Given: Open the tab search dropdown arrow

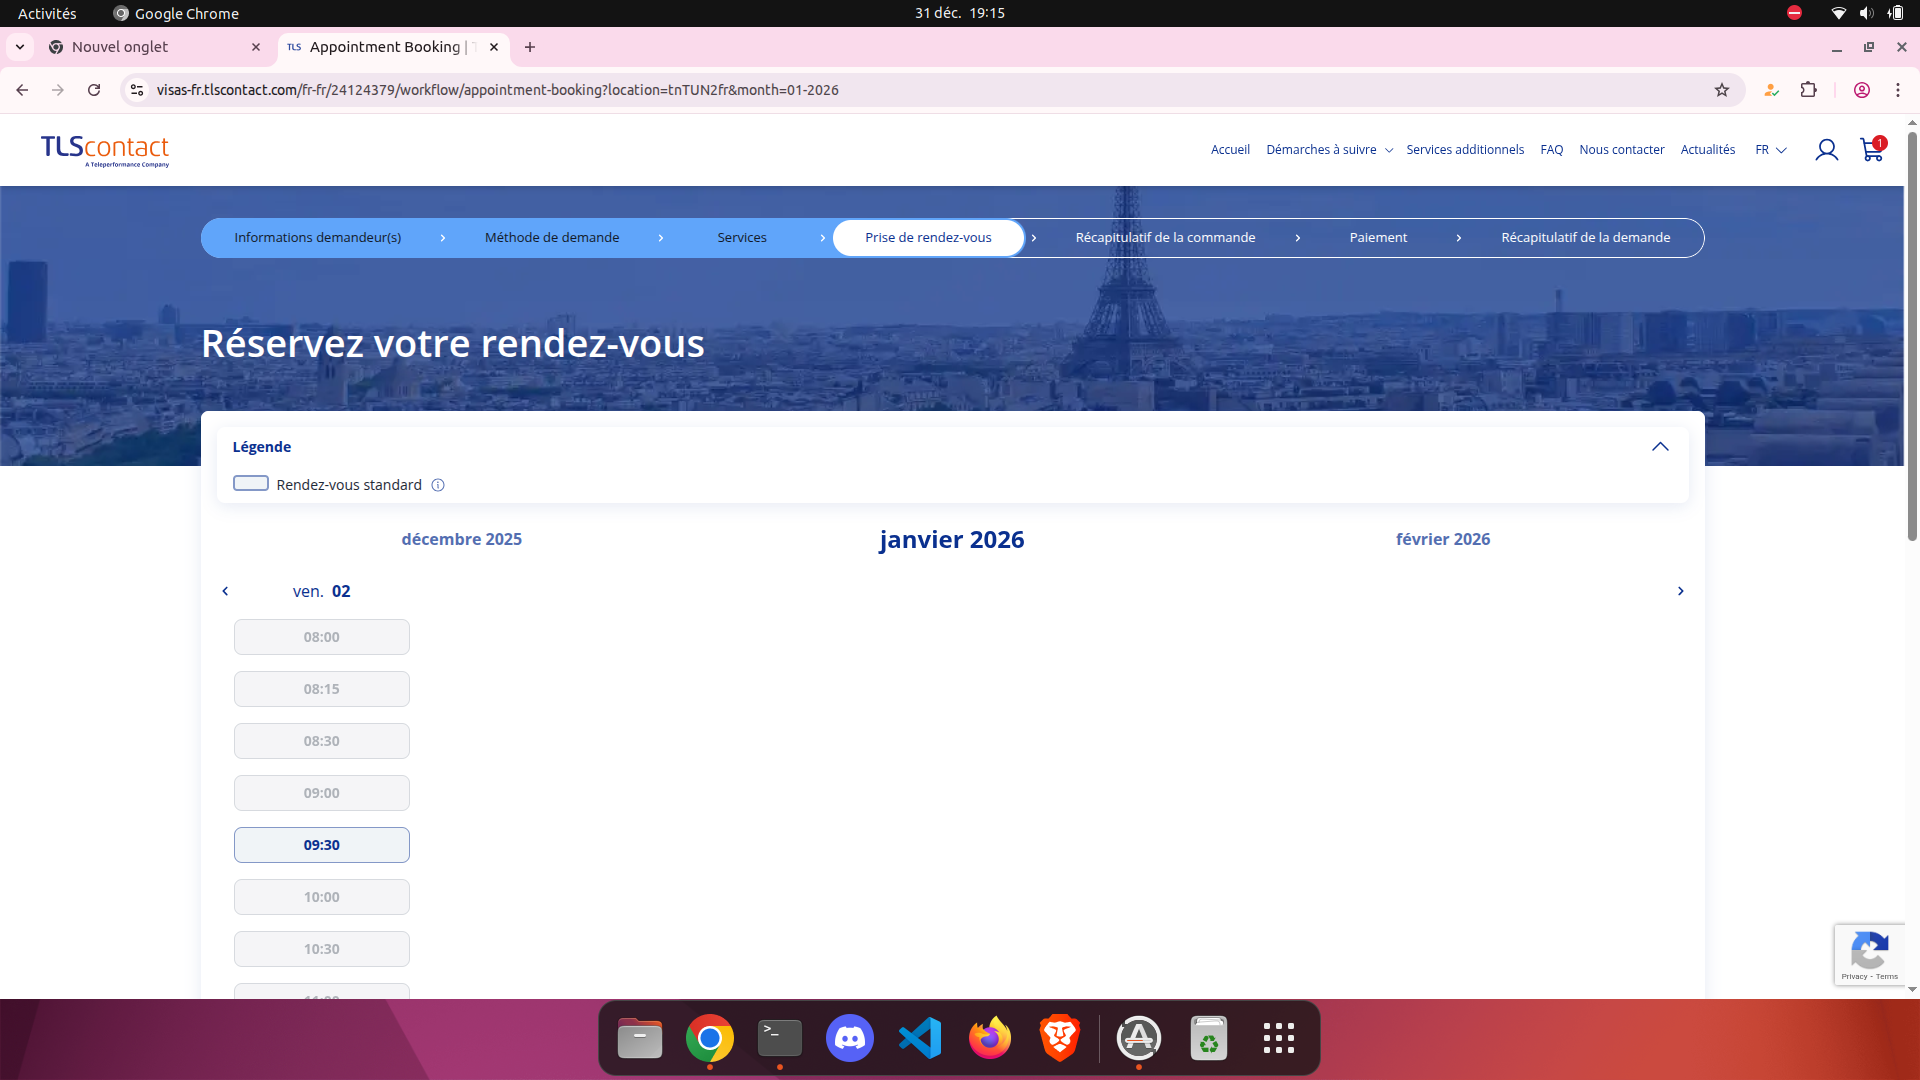Looking at the screenshot, I should 20,47.
